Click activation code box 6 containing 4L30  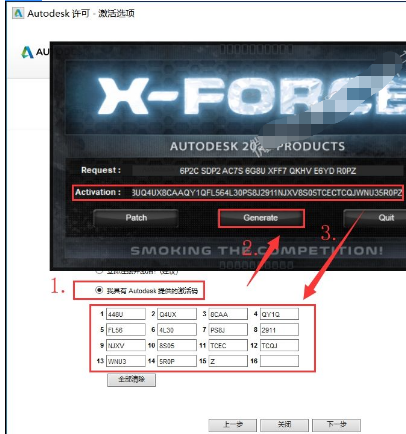177,330
